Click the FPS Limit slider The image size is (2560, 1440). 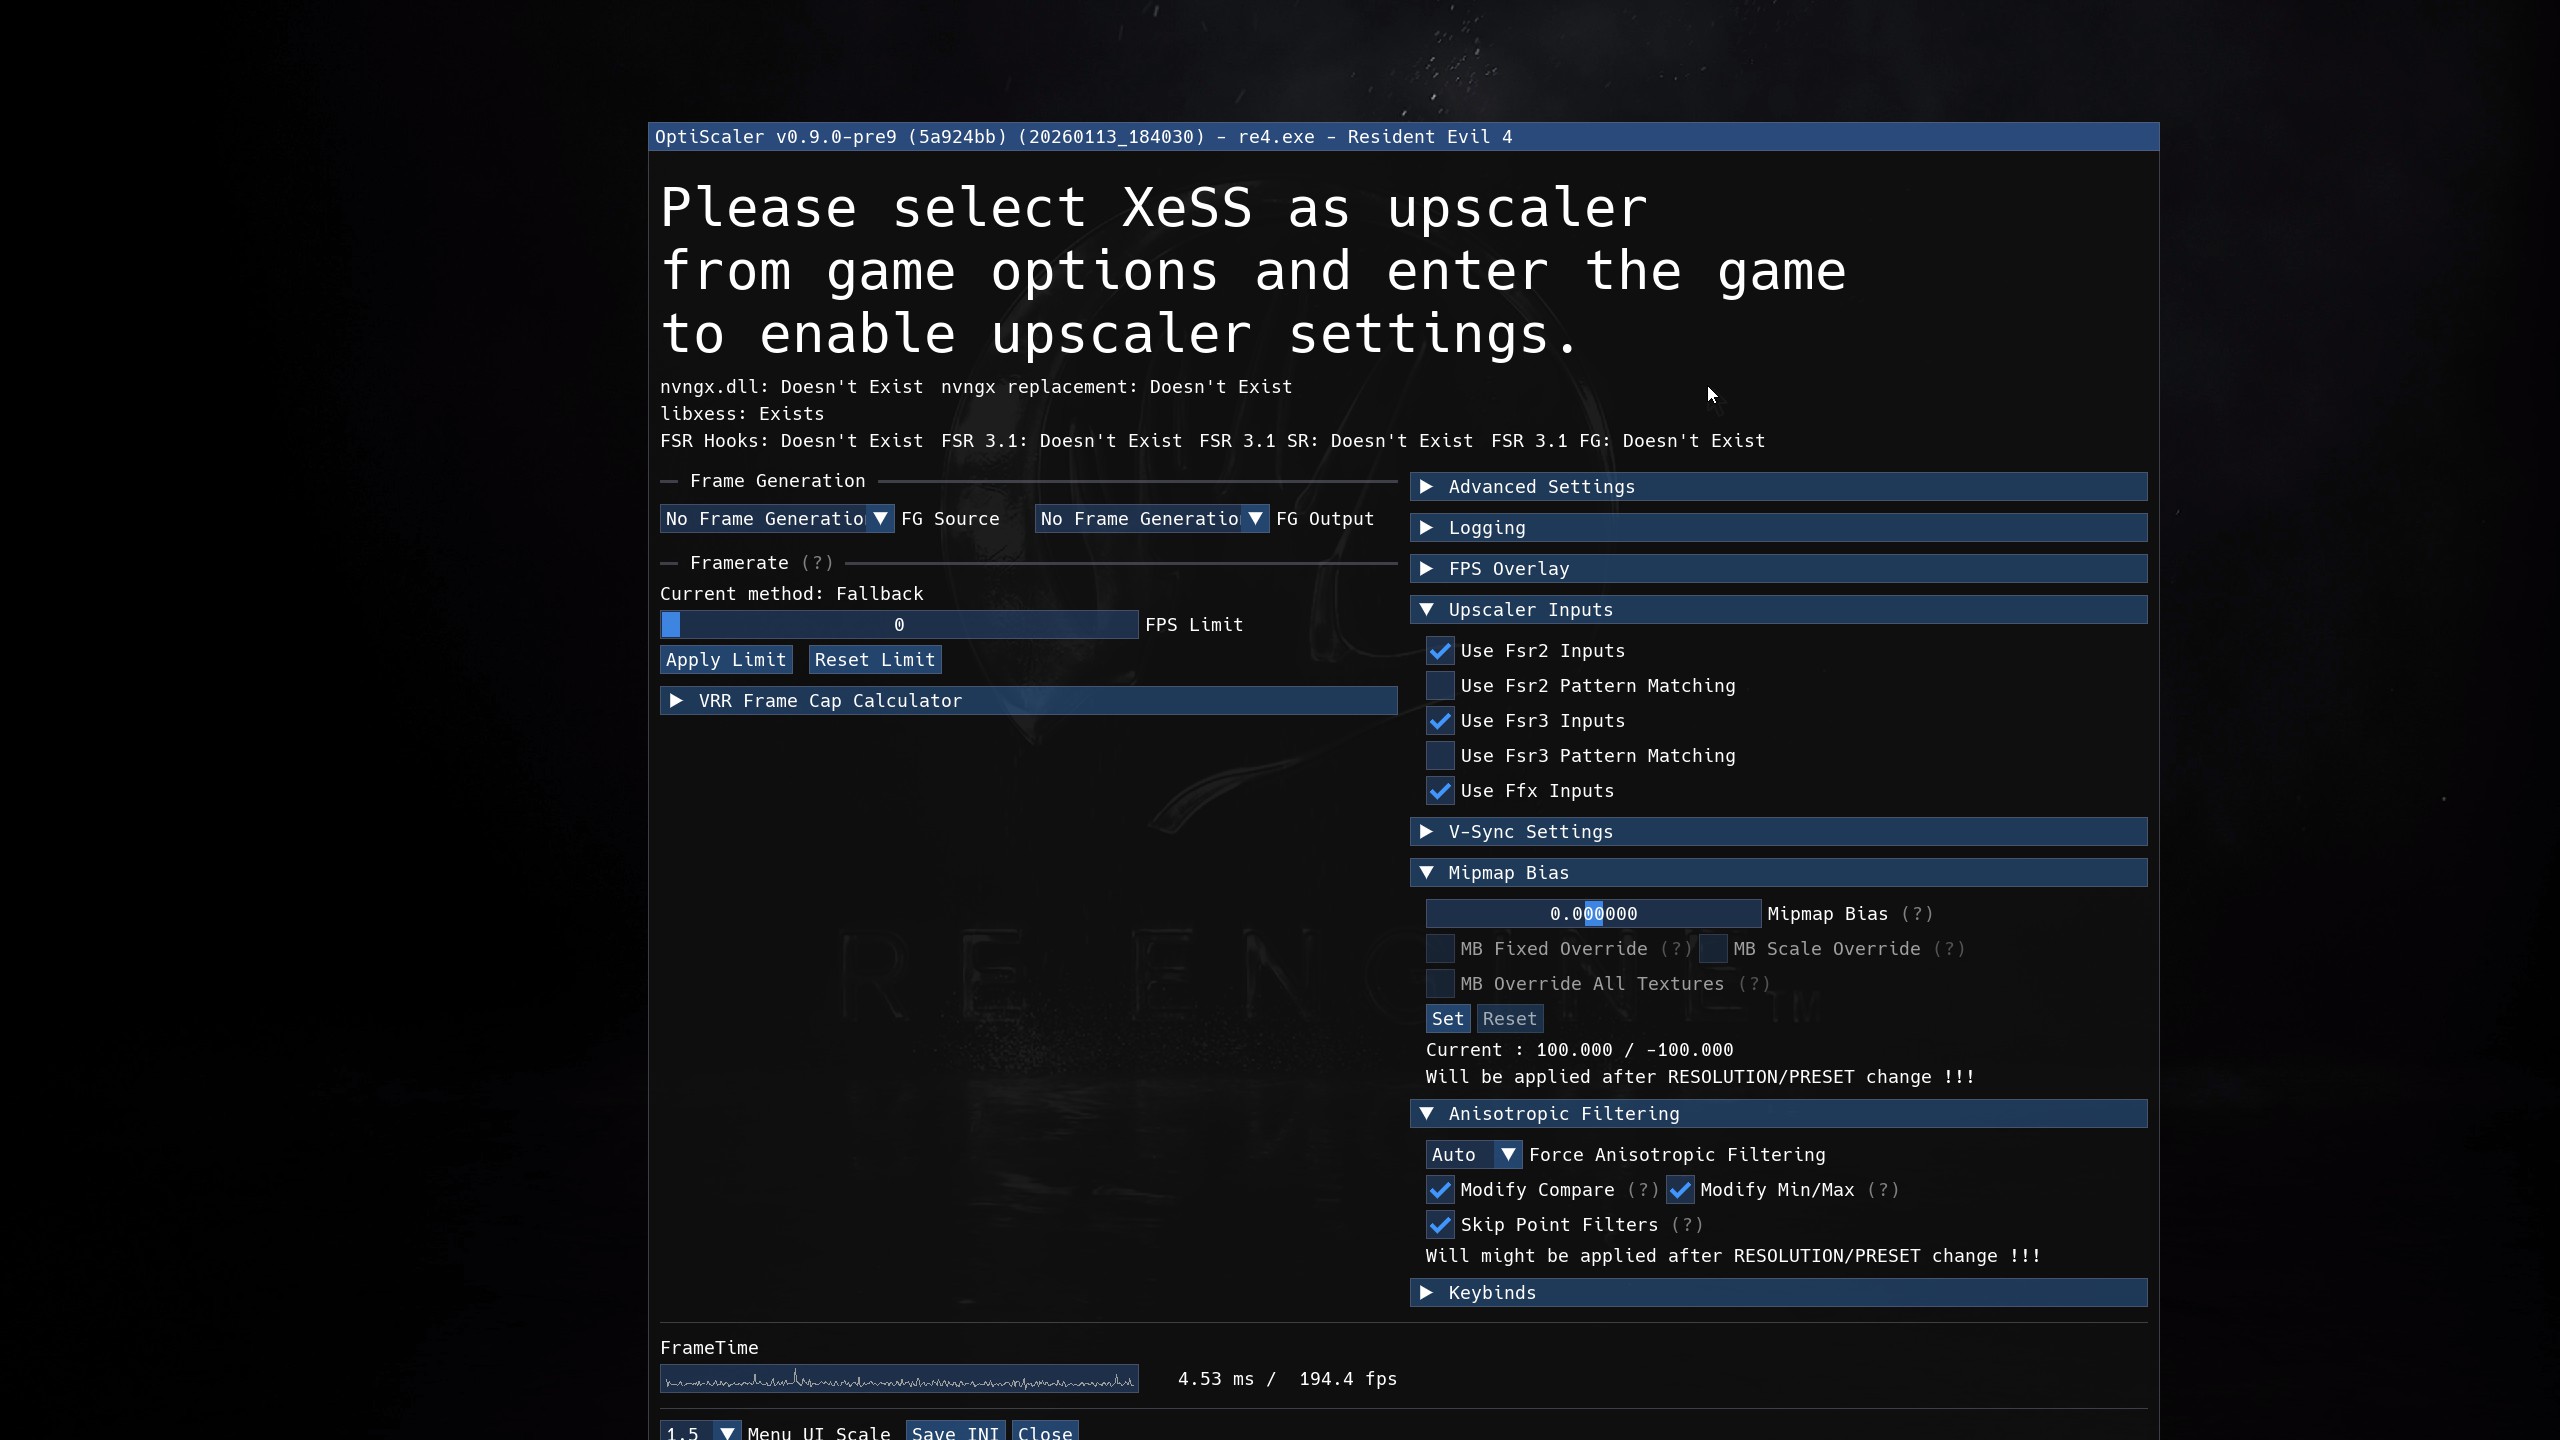coord(899,625)
